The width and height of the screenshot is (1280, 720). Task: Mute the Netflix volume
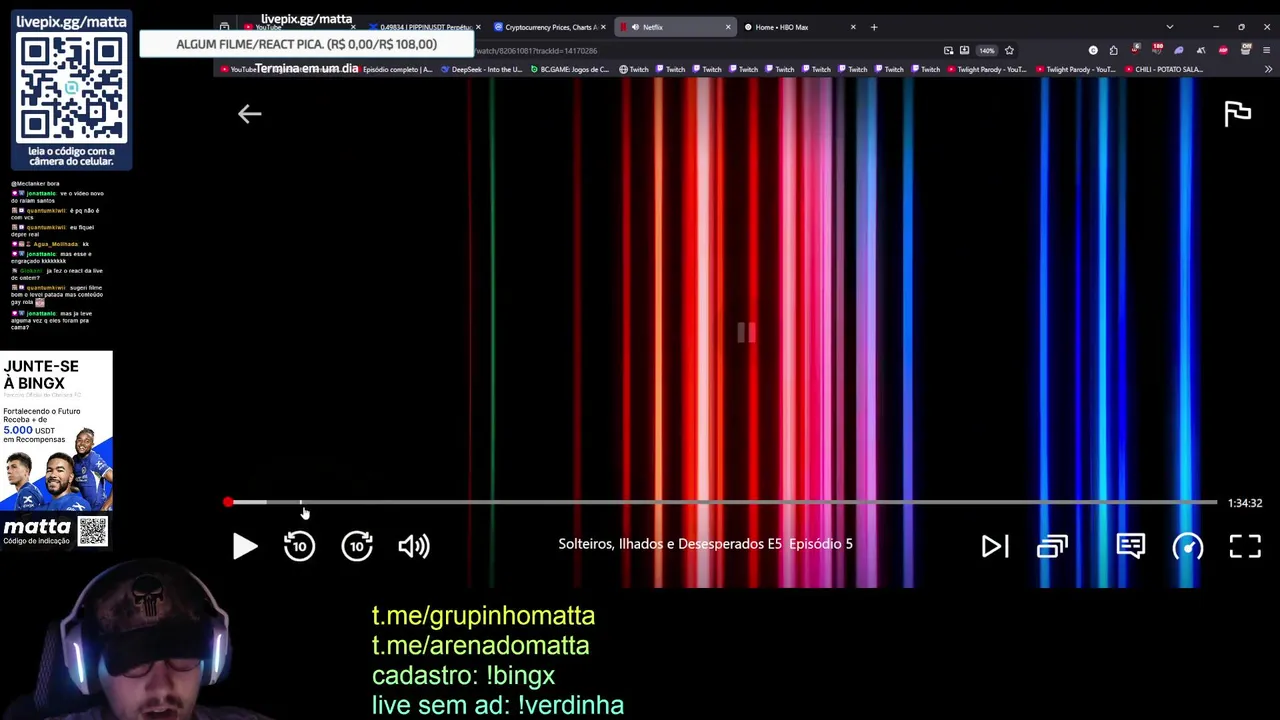pyautogui.click(x=414, y=546)
